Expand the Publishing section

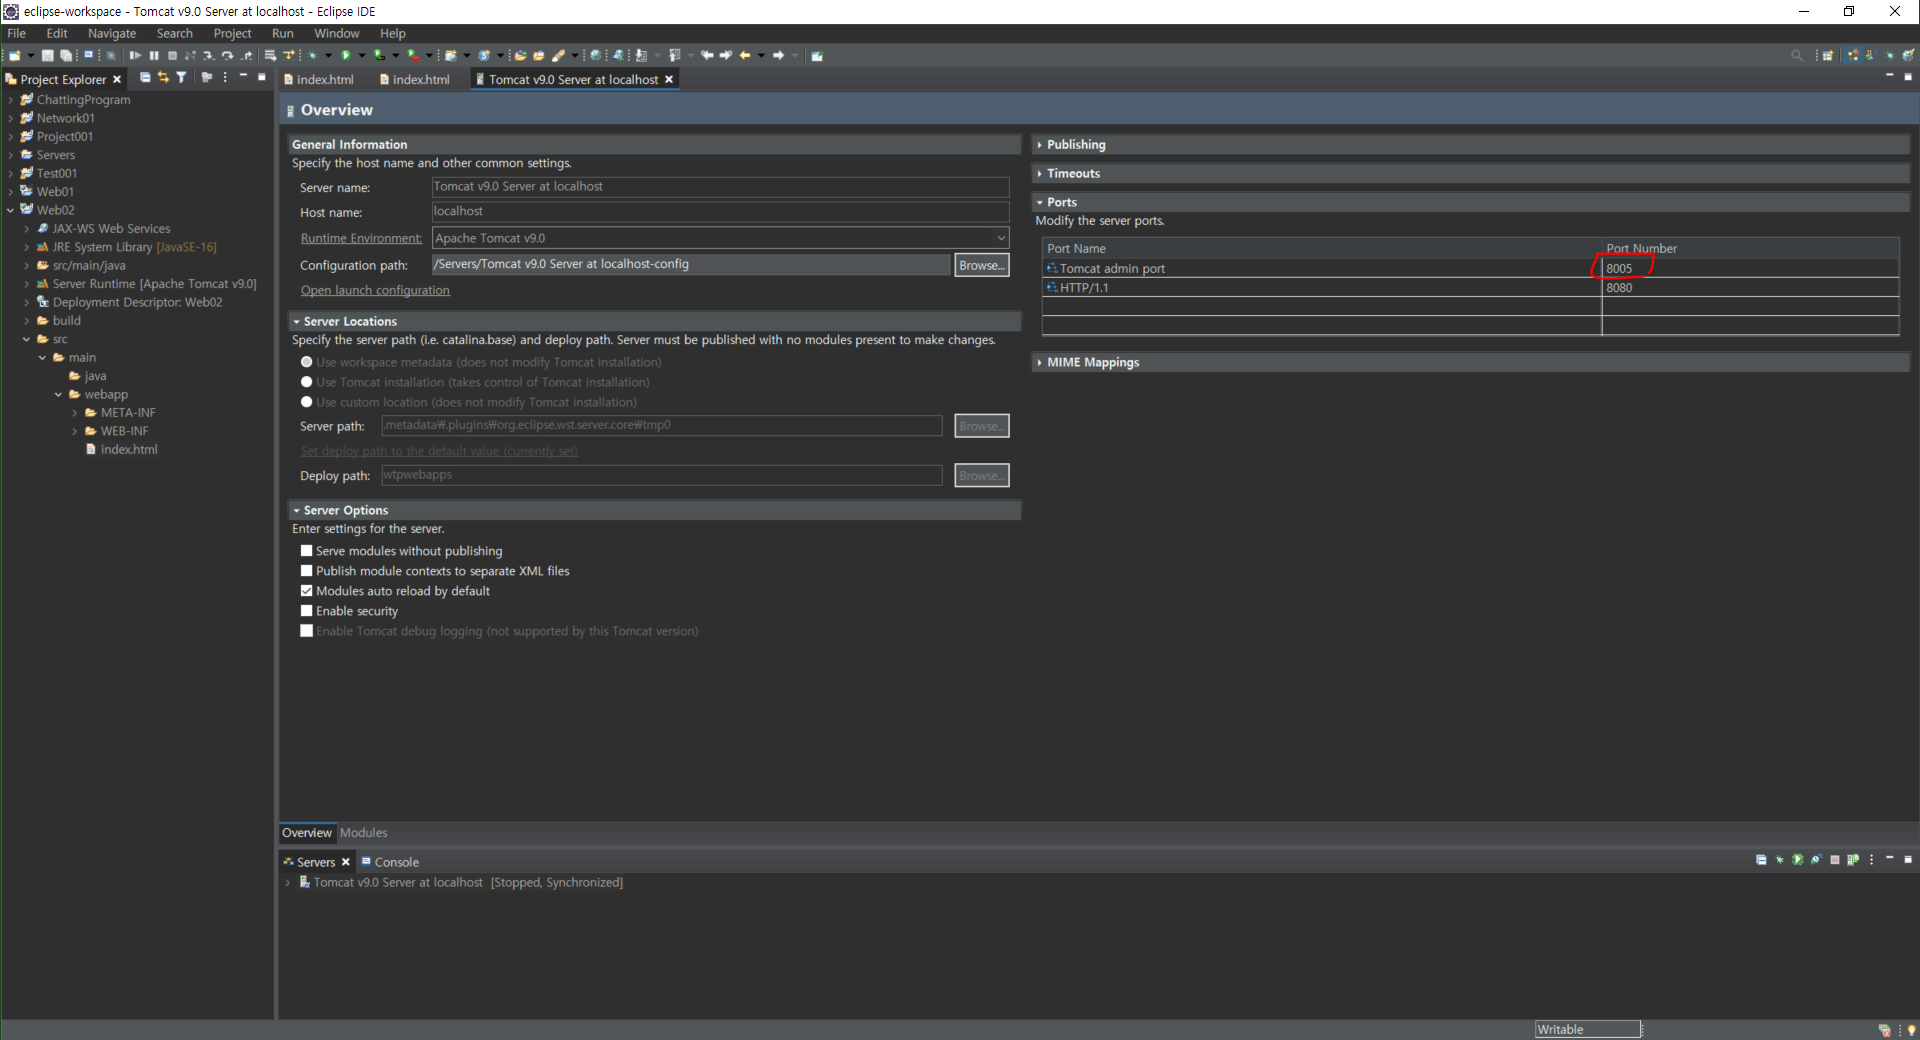1040,145
